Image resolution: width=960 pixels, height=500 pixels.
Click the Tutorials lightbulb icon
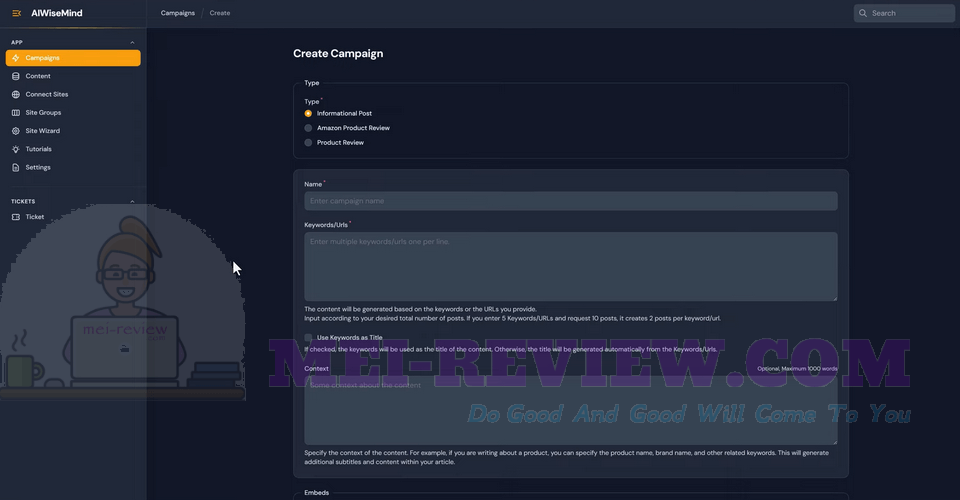16,149
